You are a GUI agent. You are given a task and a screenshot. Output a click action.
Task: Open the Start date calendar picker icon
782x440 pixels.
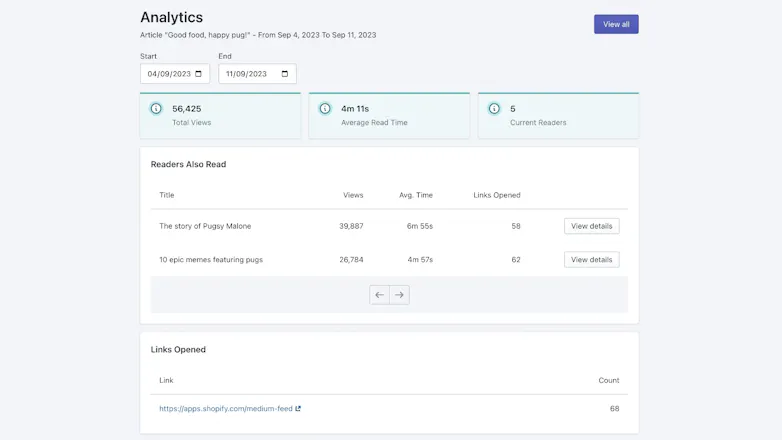pyautogui.click(x=198, y=74)
